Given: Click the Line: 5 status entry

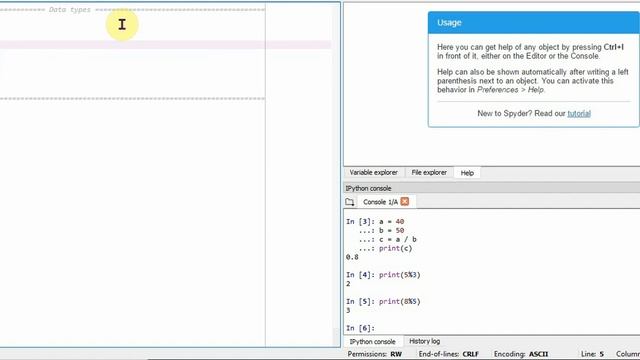Looking at the screenshot, I should 592,354.
